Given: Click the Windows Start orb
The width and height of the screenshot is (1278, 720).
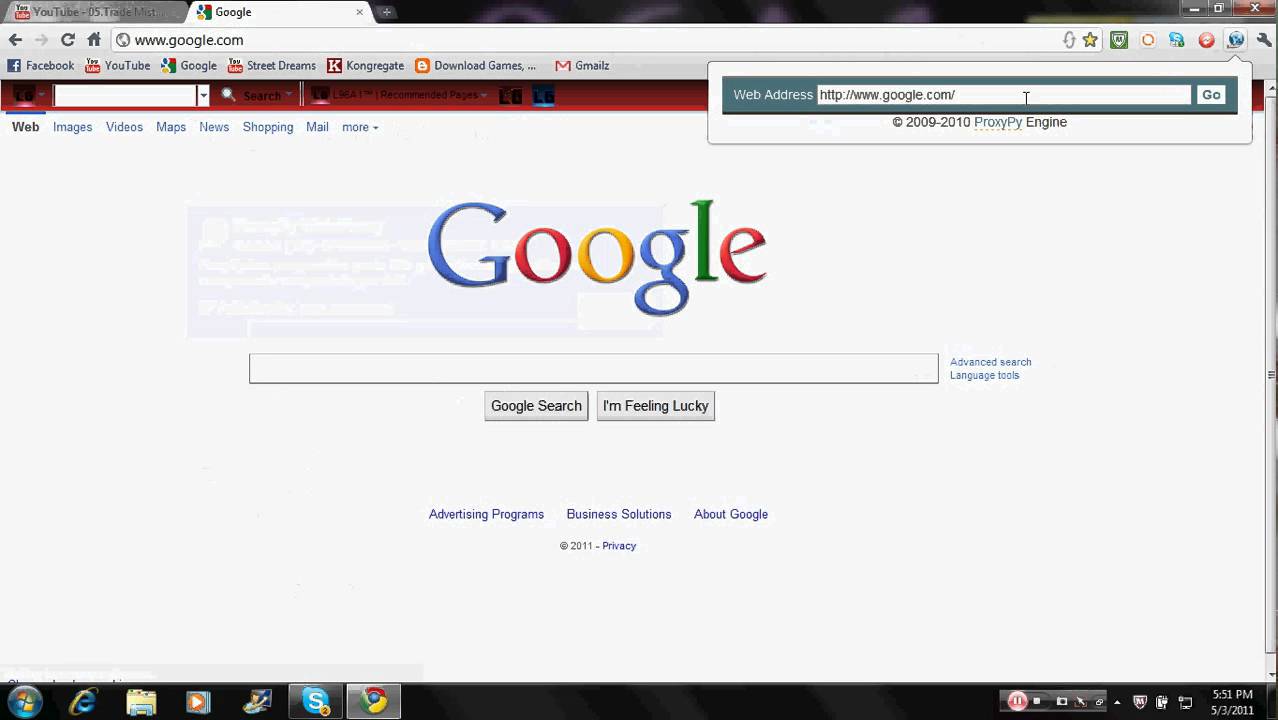Looking at the screenshot, I should point(25,701).
